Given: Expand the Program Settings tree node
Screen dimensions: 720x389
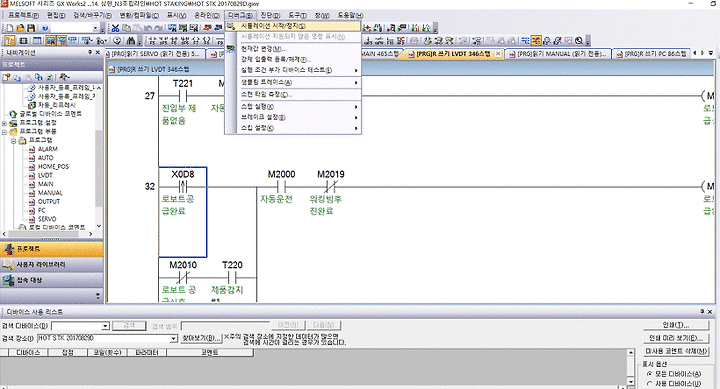Looking at the screenshot, I should pos(5,123).
